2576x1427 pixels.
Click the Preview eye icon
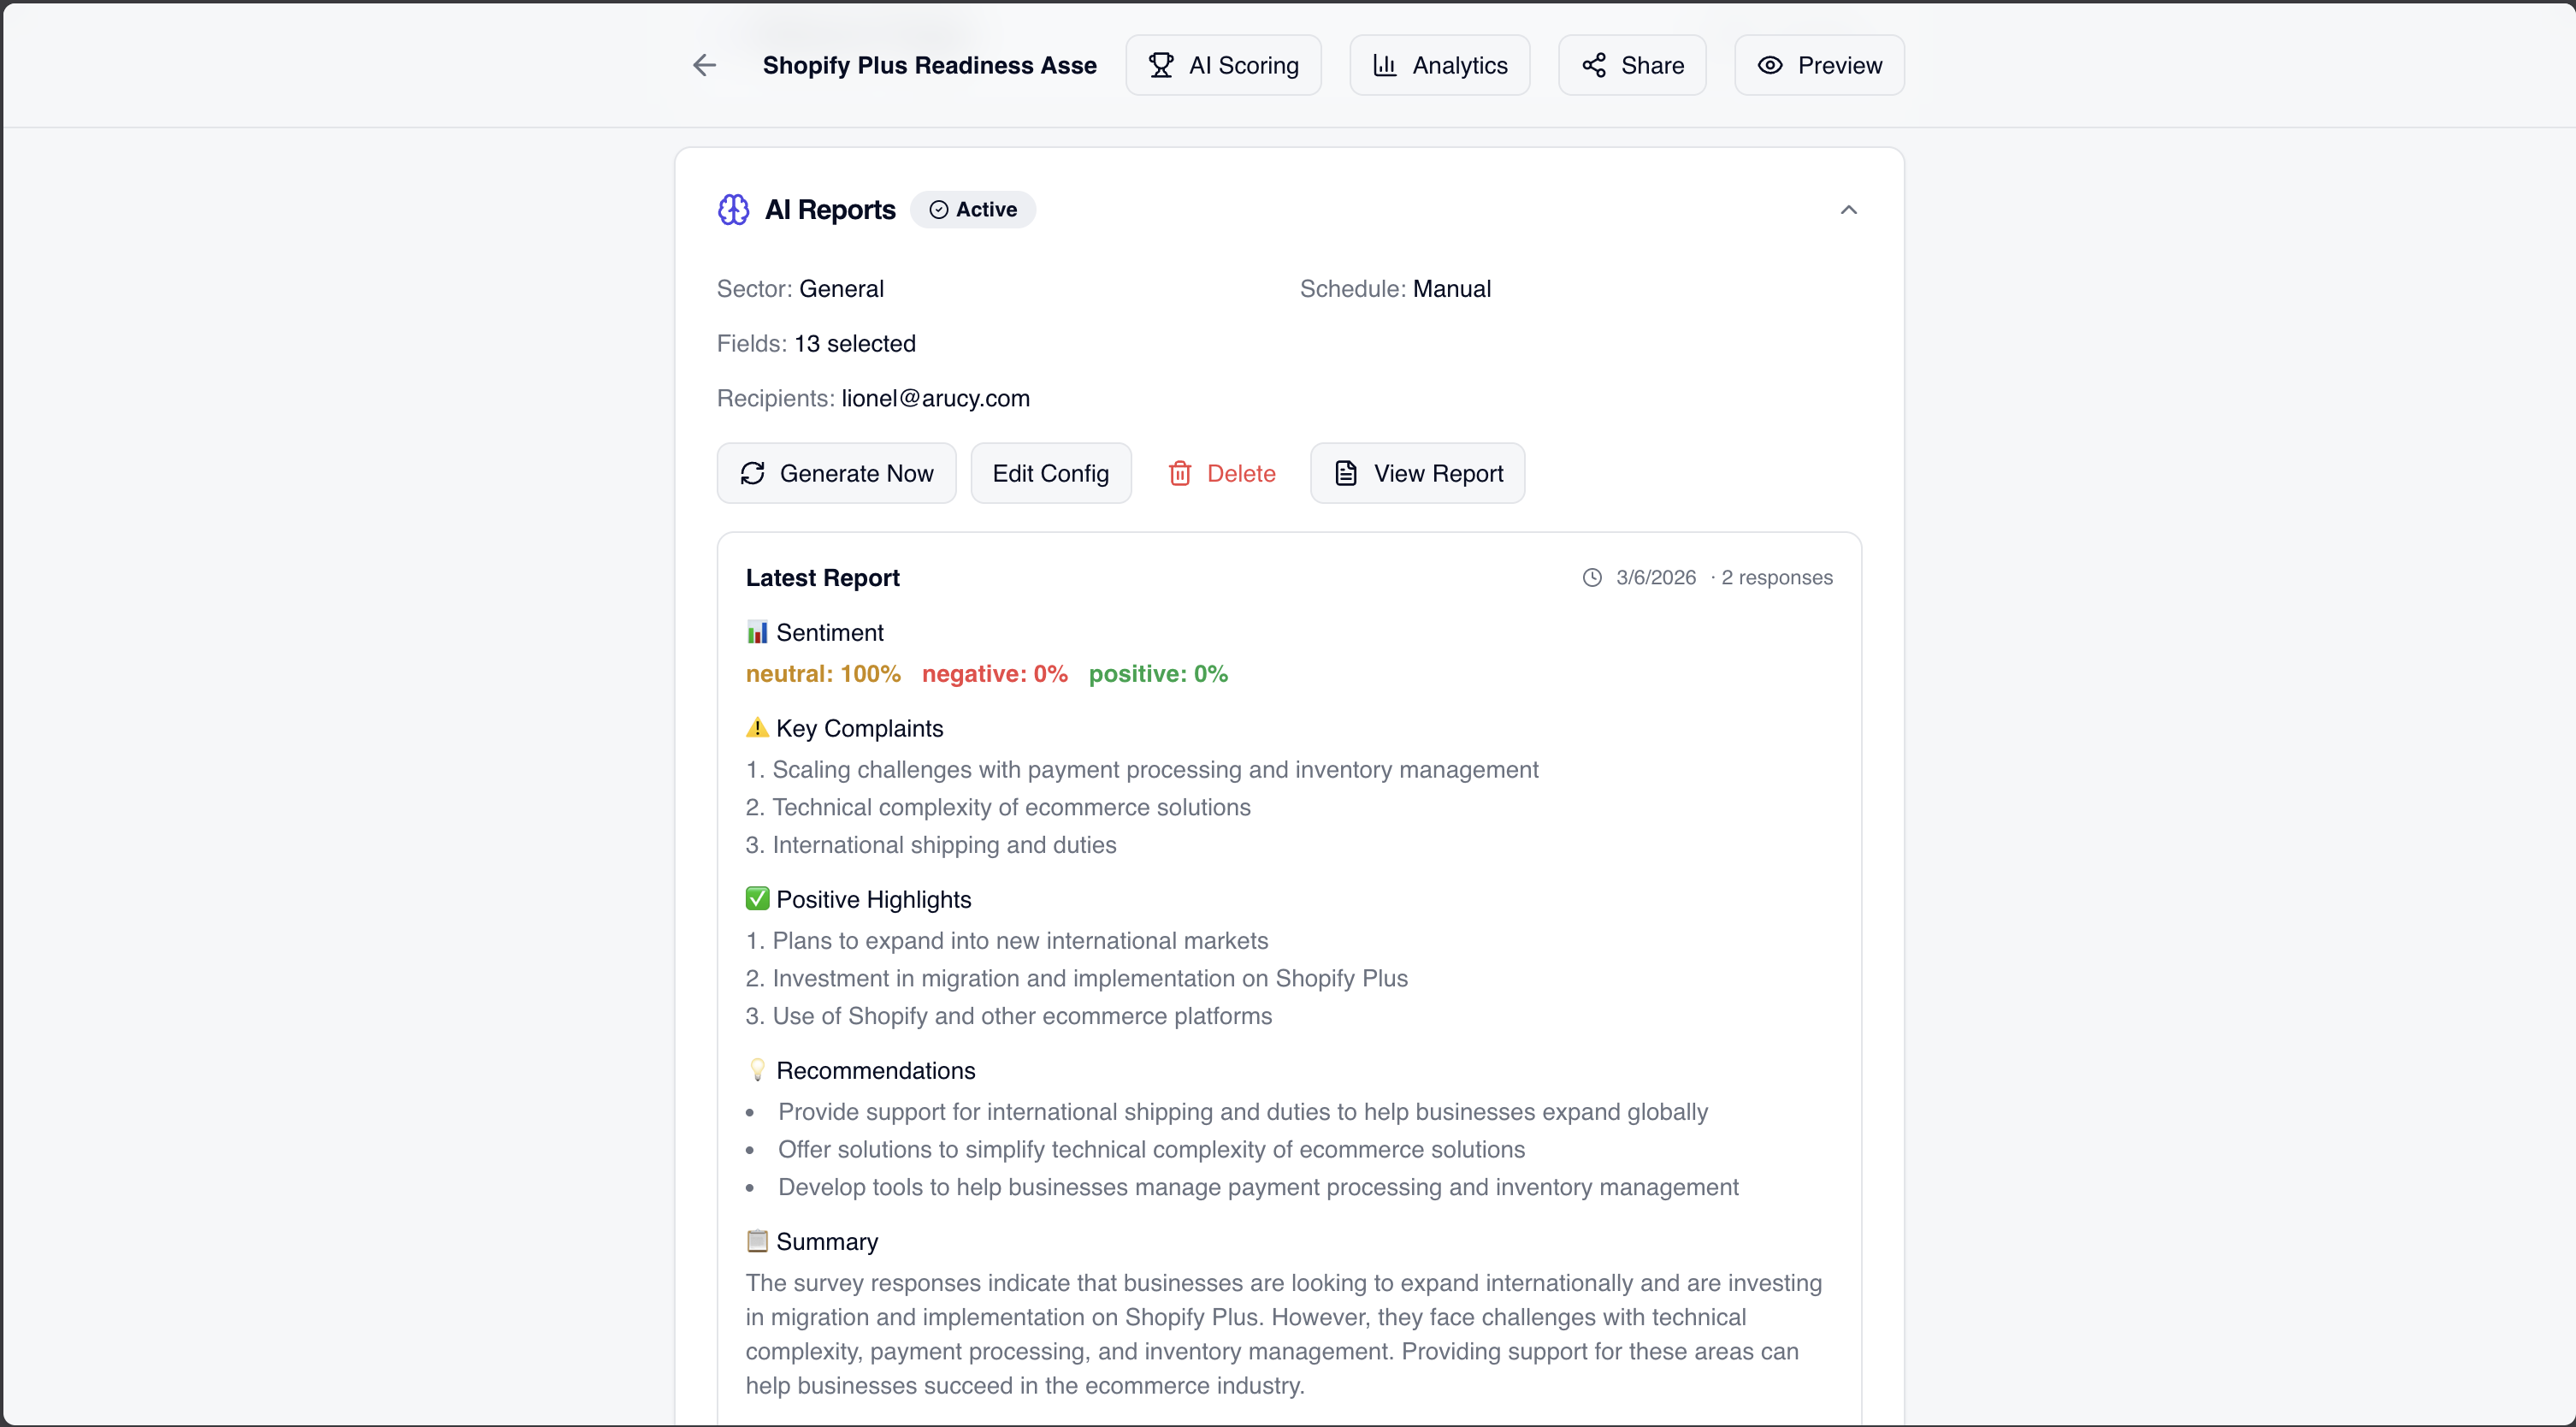[x=1770, y=65]
